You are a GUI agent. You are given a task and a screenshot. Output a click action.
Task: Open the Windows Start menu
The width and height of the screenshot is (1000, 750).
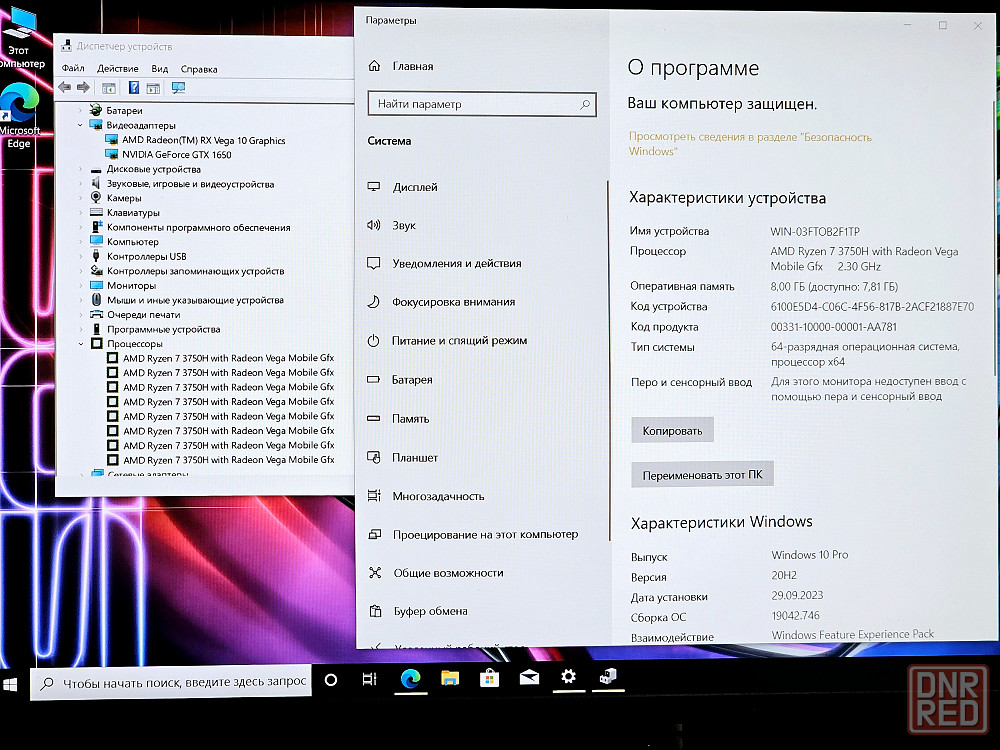[11, 684]
